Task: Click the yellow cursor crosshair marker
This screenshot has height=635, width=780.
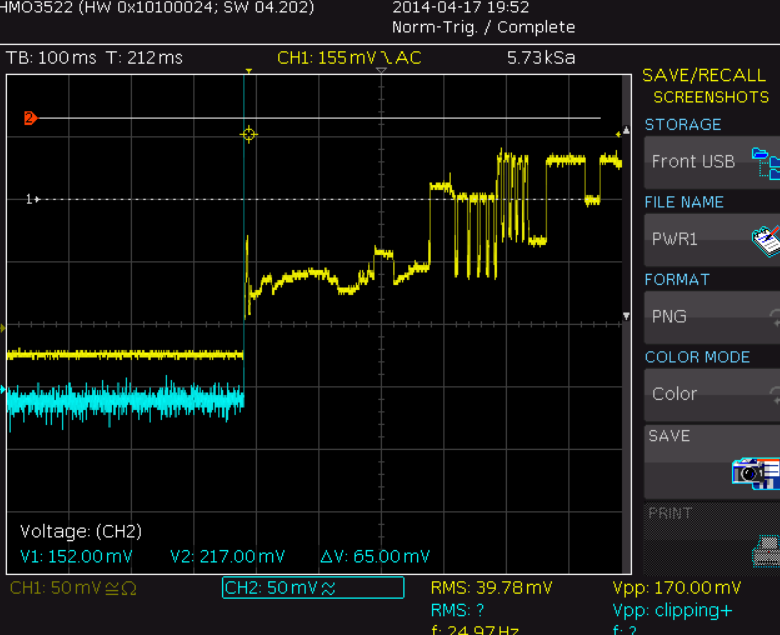Action: click(x=249, y=134)
